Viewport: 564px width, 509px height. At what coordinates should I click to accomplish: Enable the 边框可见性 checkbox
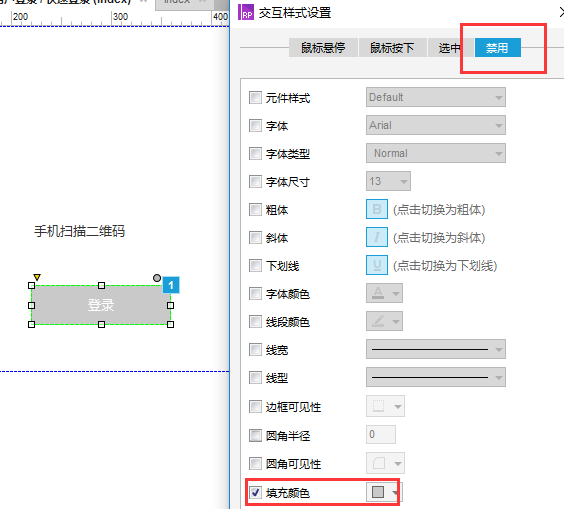point(255,406)
